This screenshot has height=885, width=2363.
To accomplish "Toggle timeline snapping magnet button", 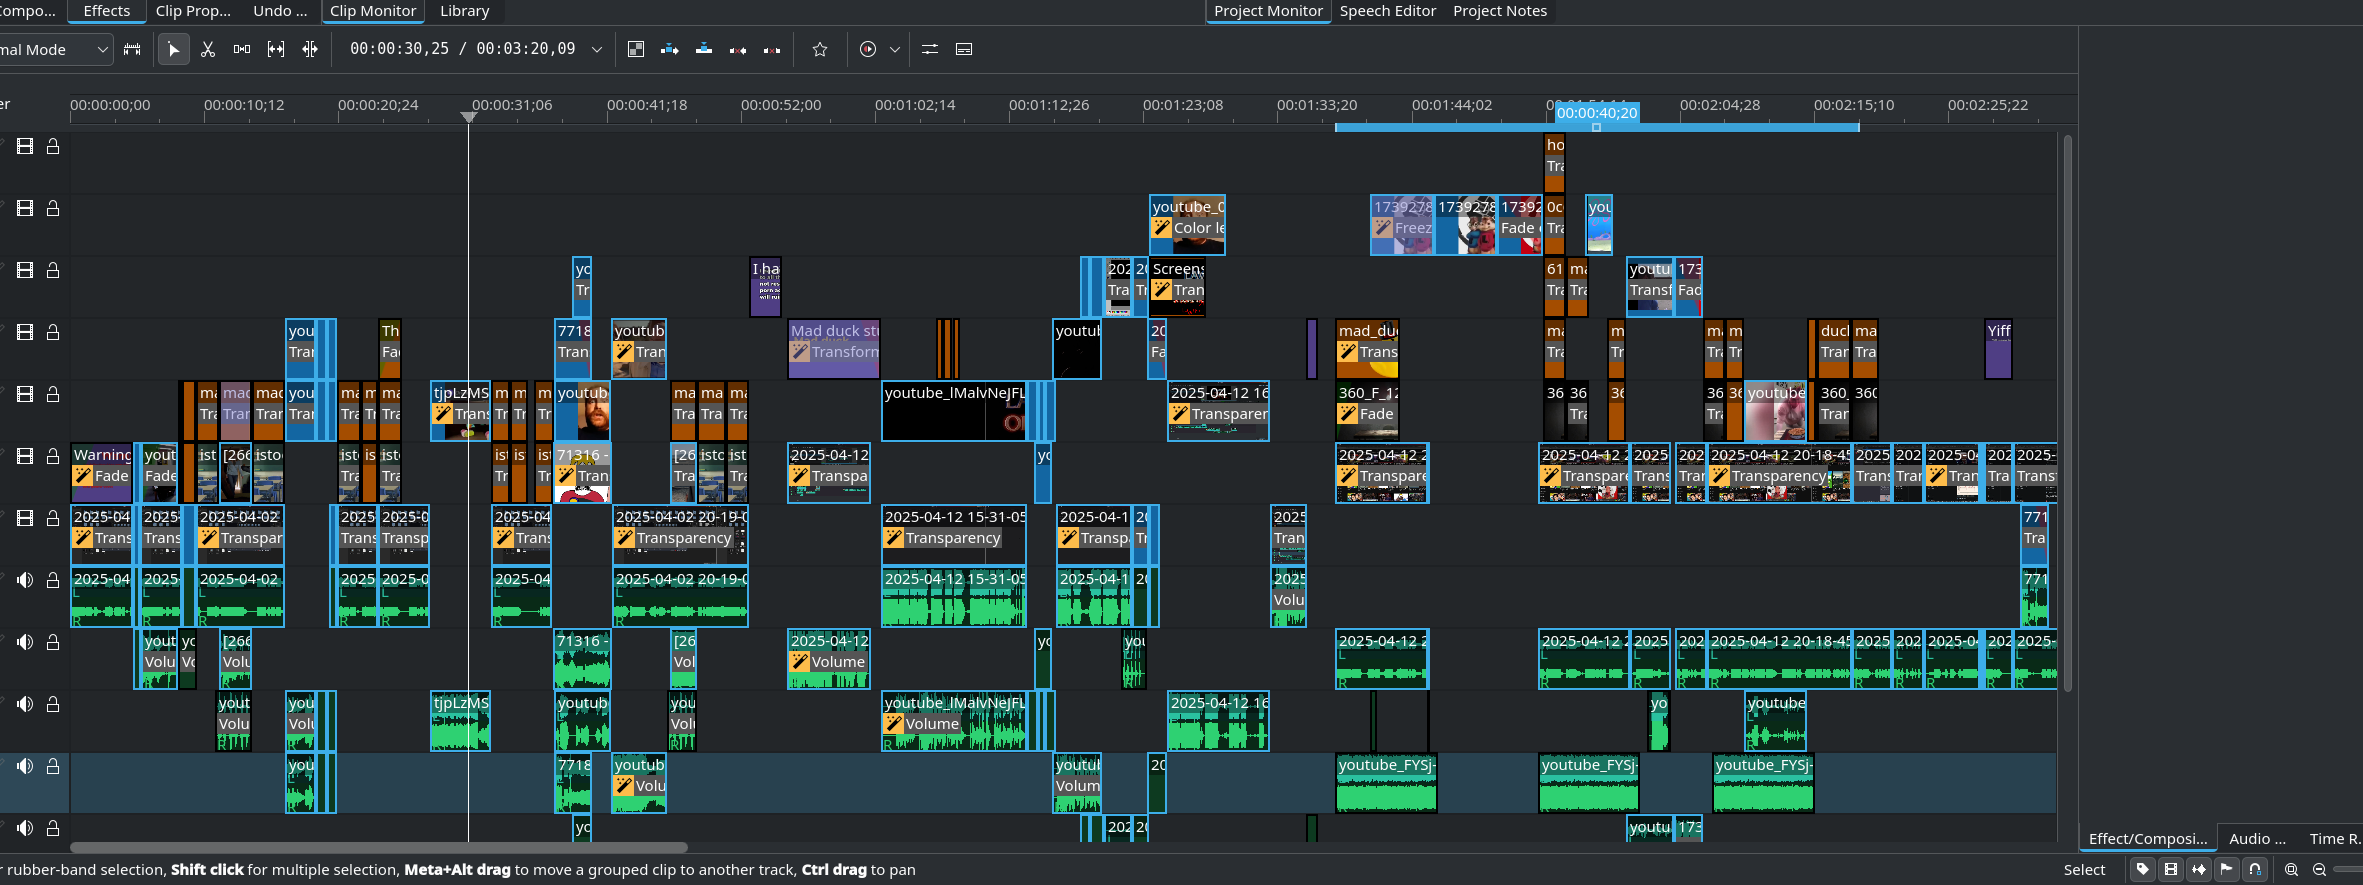I will point(2255,870).
